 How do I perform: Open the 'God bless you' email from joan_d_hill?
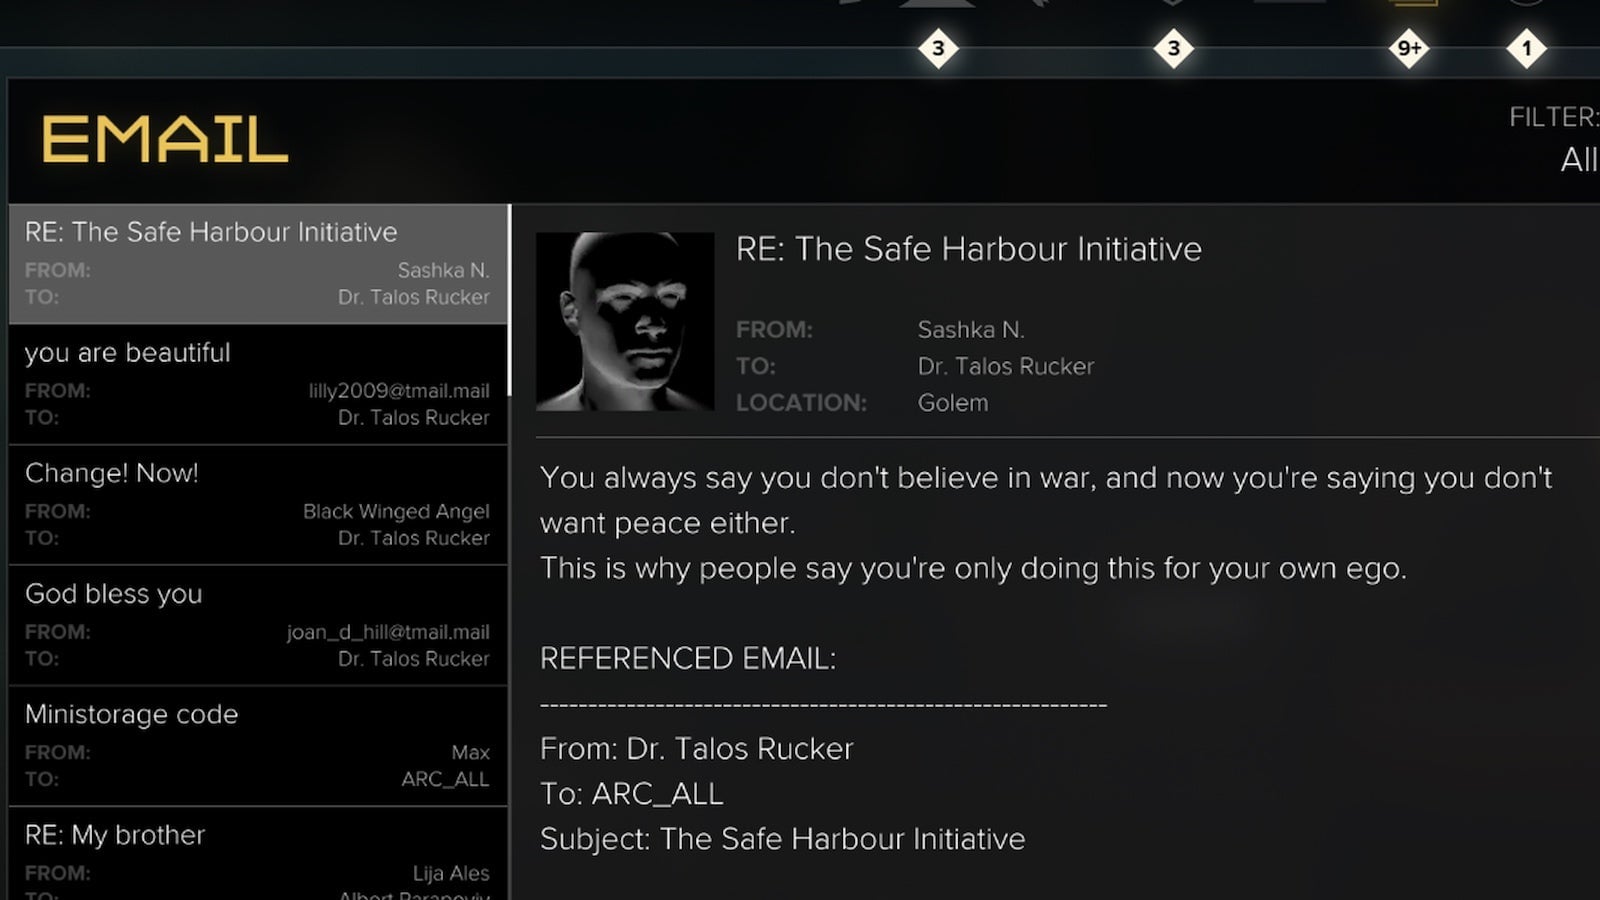click(258, 624)
